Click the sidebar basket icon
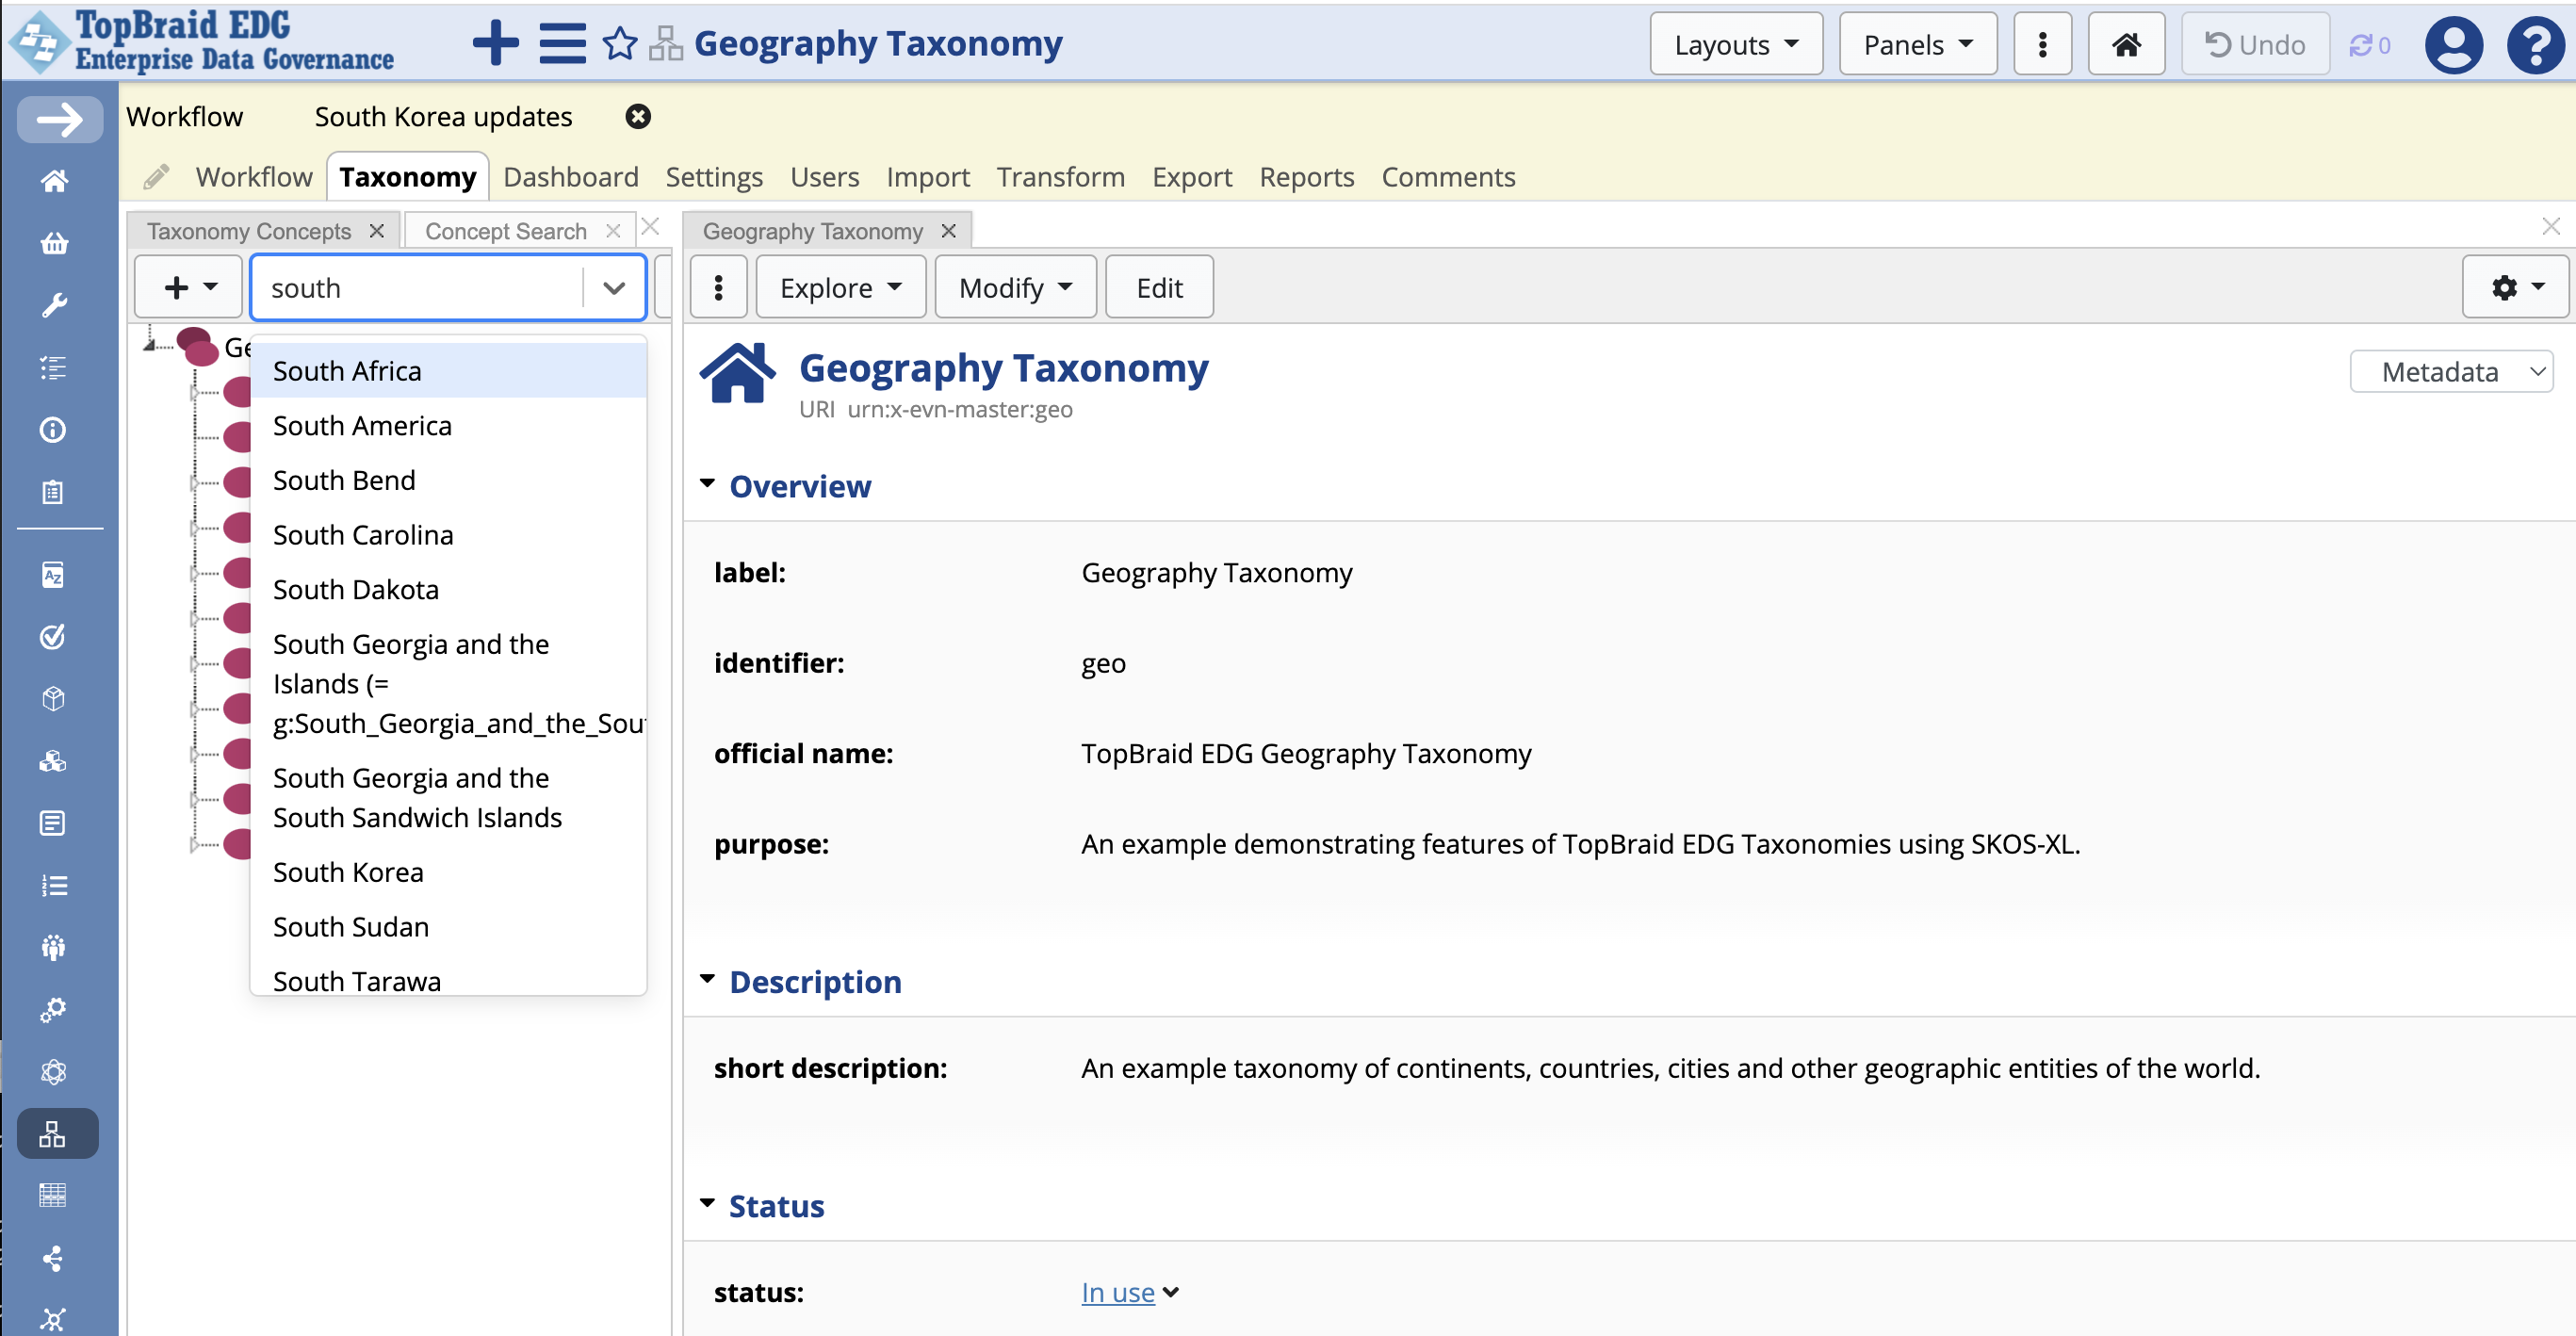Viewport: 2576px width, 1336px height. coord(54,243)
